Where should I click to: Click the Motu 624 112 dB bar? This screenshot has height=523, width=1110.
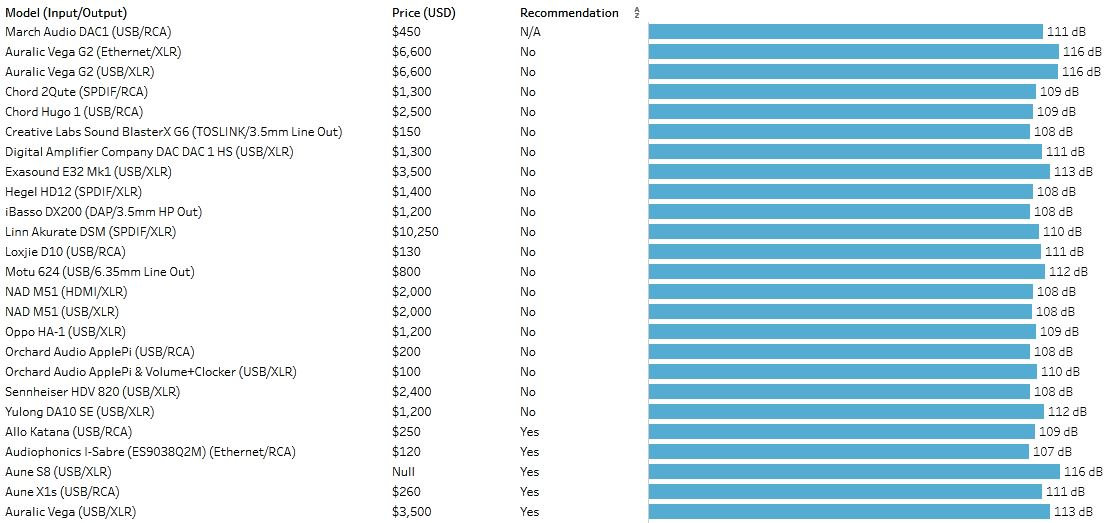click(846, 272)
